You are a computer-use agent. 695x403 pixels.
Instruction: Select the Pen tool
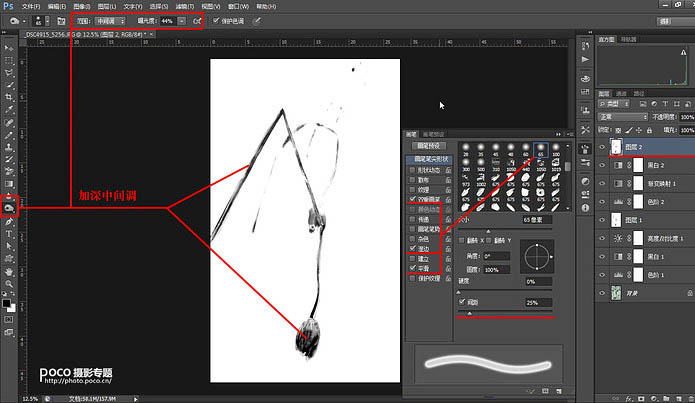[x=9, y=221]
